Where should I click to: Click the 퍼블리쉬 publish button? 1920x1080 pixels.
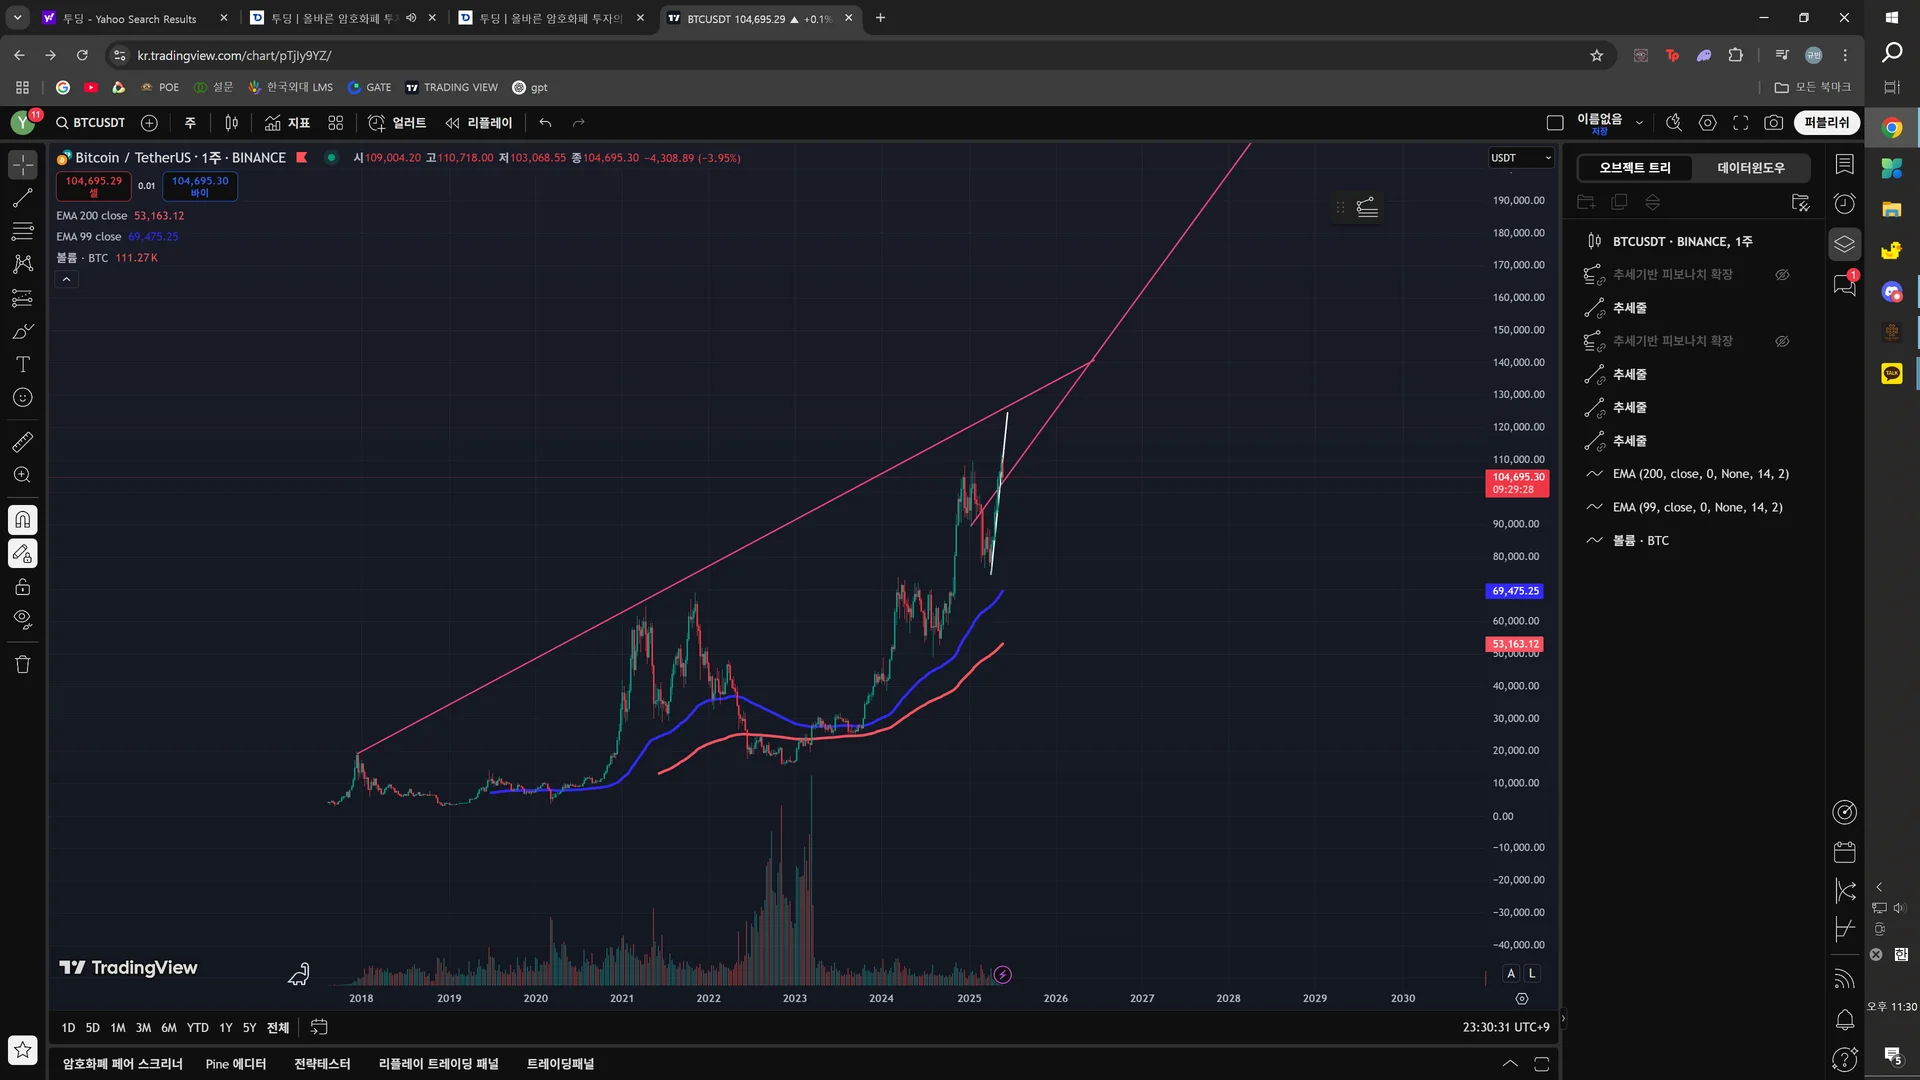[x=1826, y=123]
